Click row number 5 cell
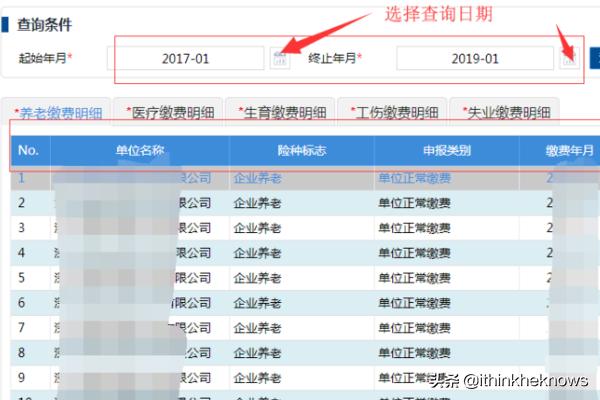This screenshot has height=400, width=600. pyautogui.click(x=30, y=278)
